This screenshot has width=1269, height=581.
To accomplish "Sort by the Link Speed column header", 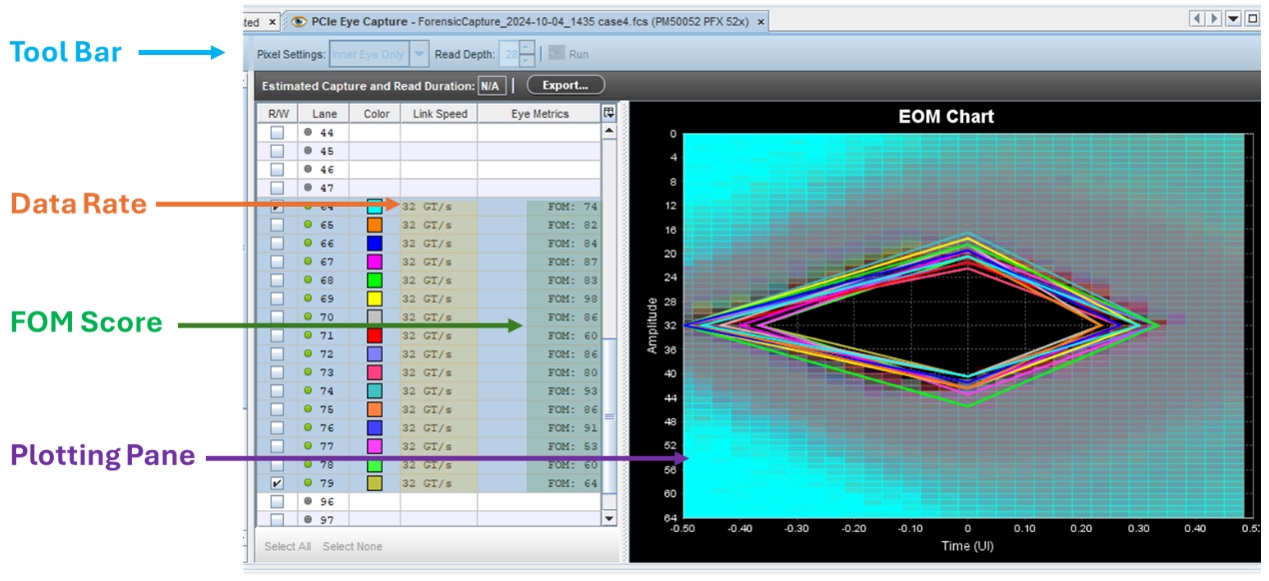I will point(439,114).
